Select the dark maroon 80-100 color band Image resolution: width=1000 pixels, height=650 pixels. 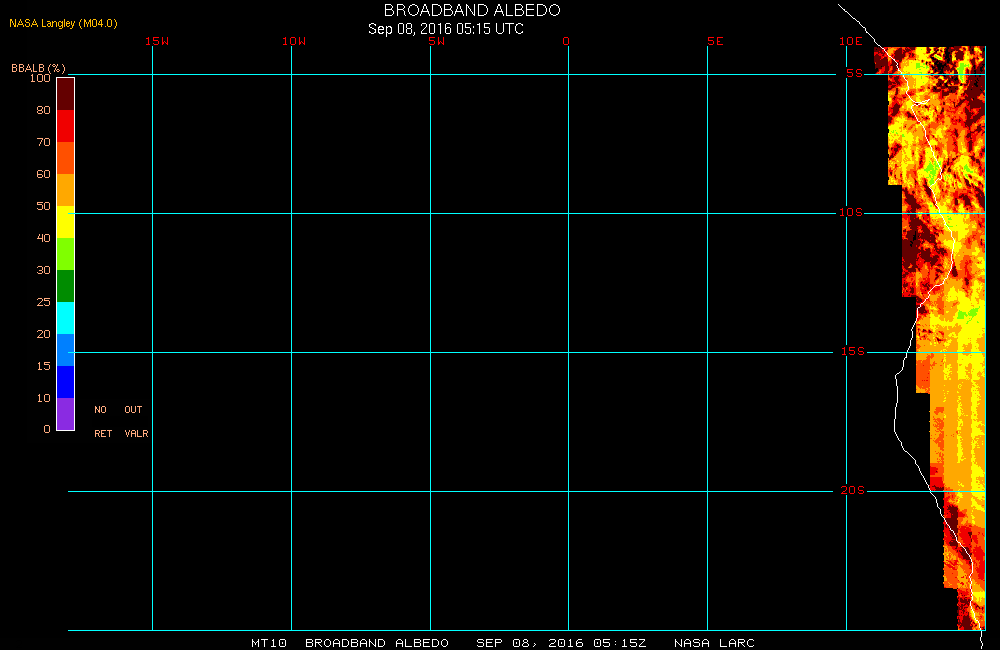tap(66, 94)
